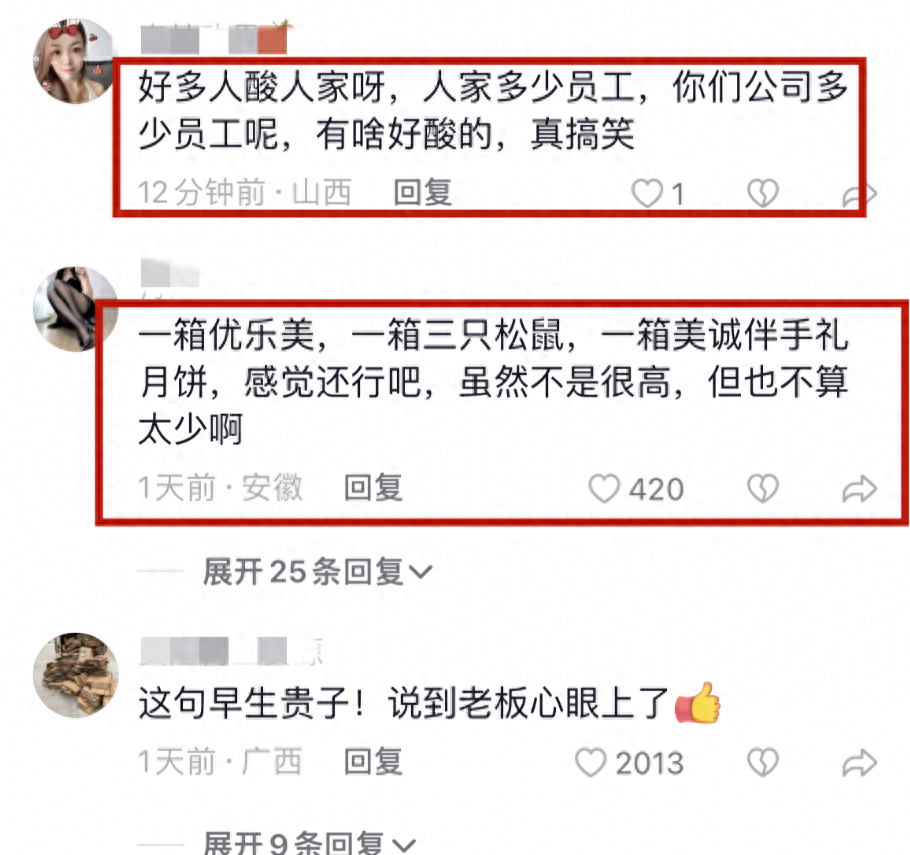
Task: Dislike the Guangxi comment via broken heart
Action: click(763, 762)
